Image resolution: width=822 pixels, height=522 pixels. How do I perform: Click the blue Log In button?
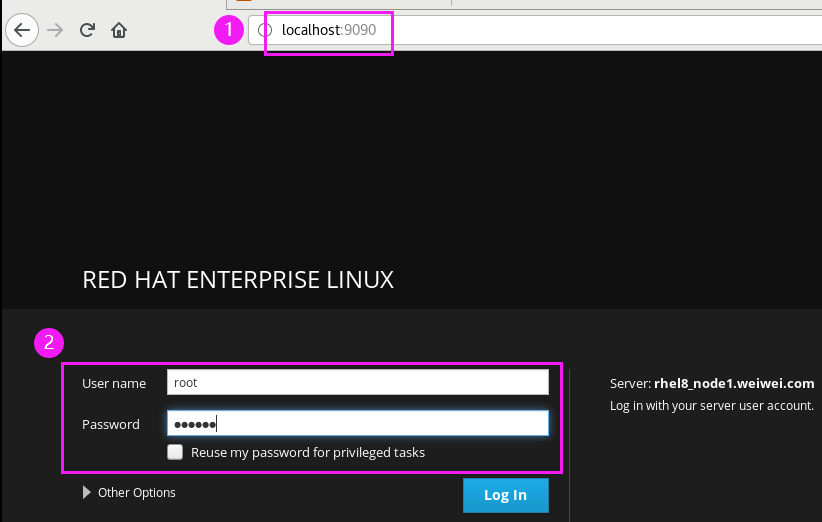coord(505,495)
